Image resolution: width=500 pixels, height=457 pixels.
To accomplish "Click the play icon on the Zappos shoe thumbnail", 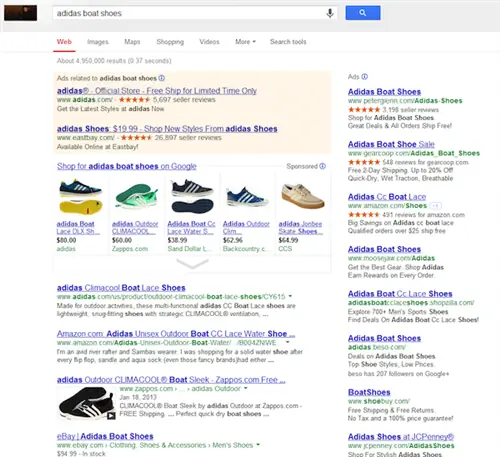I will tap(111, 415).
